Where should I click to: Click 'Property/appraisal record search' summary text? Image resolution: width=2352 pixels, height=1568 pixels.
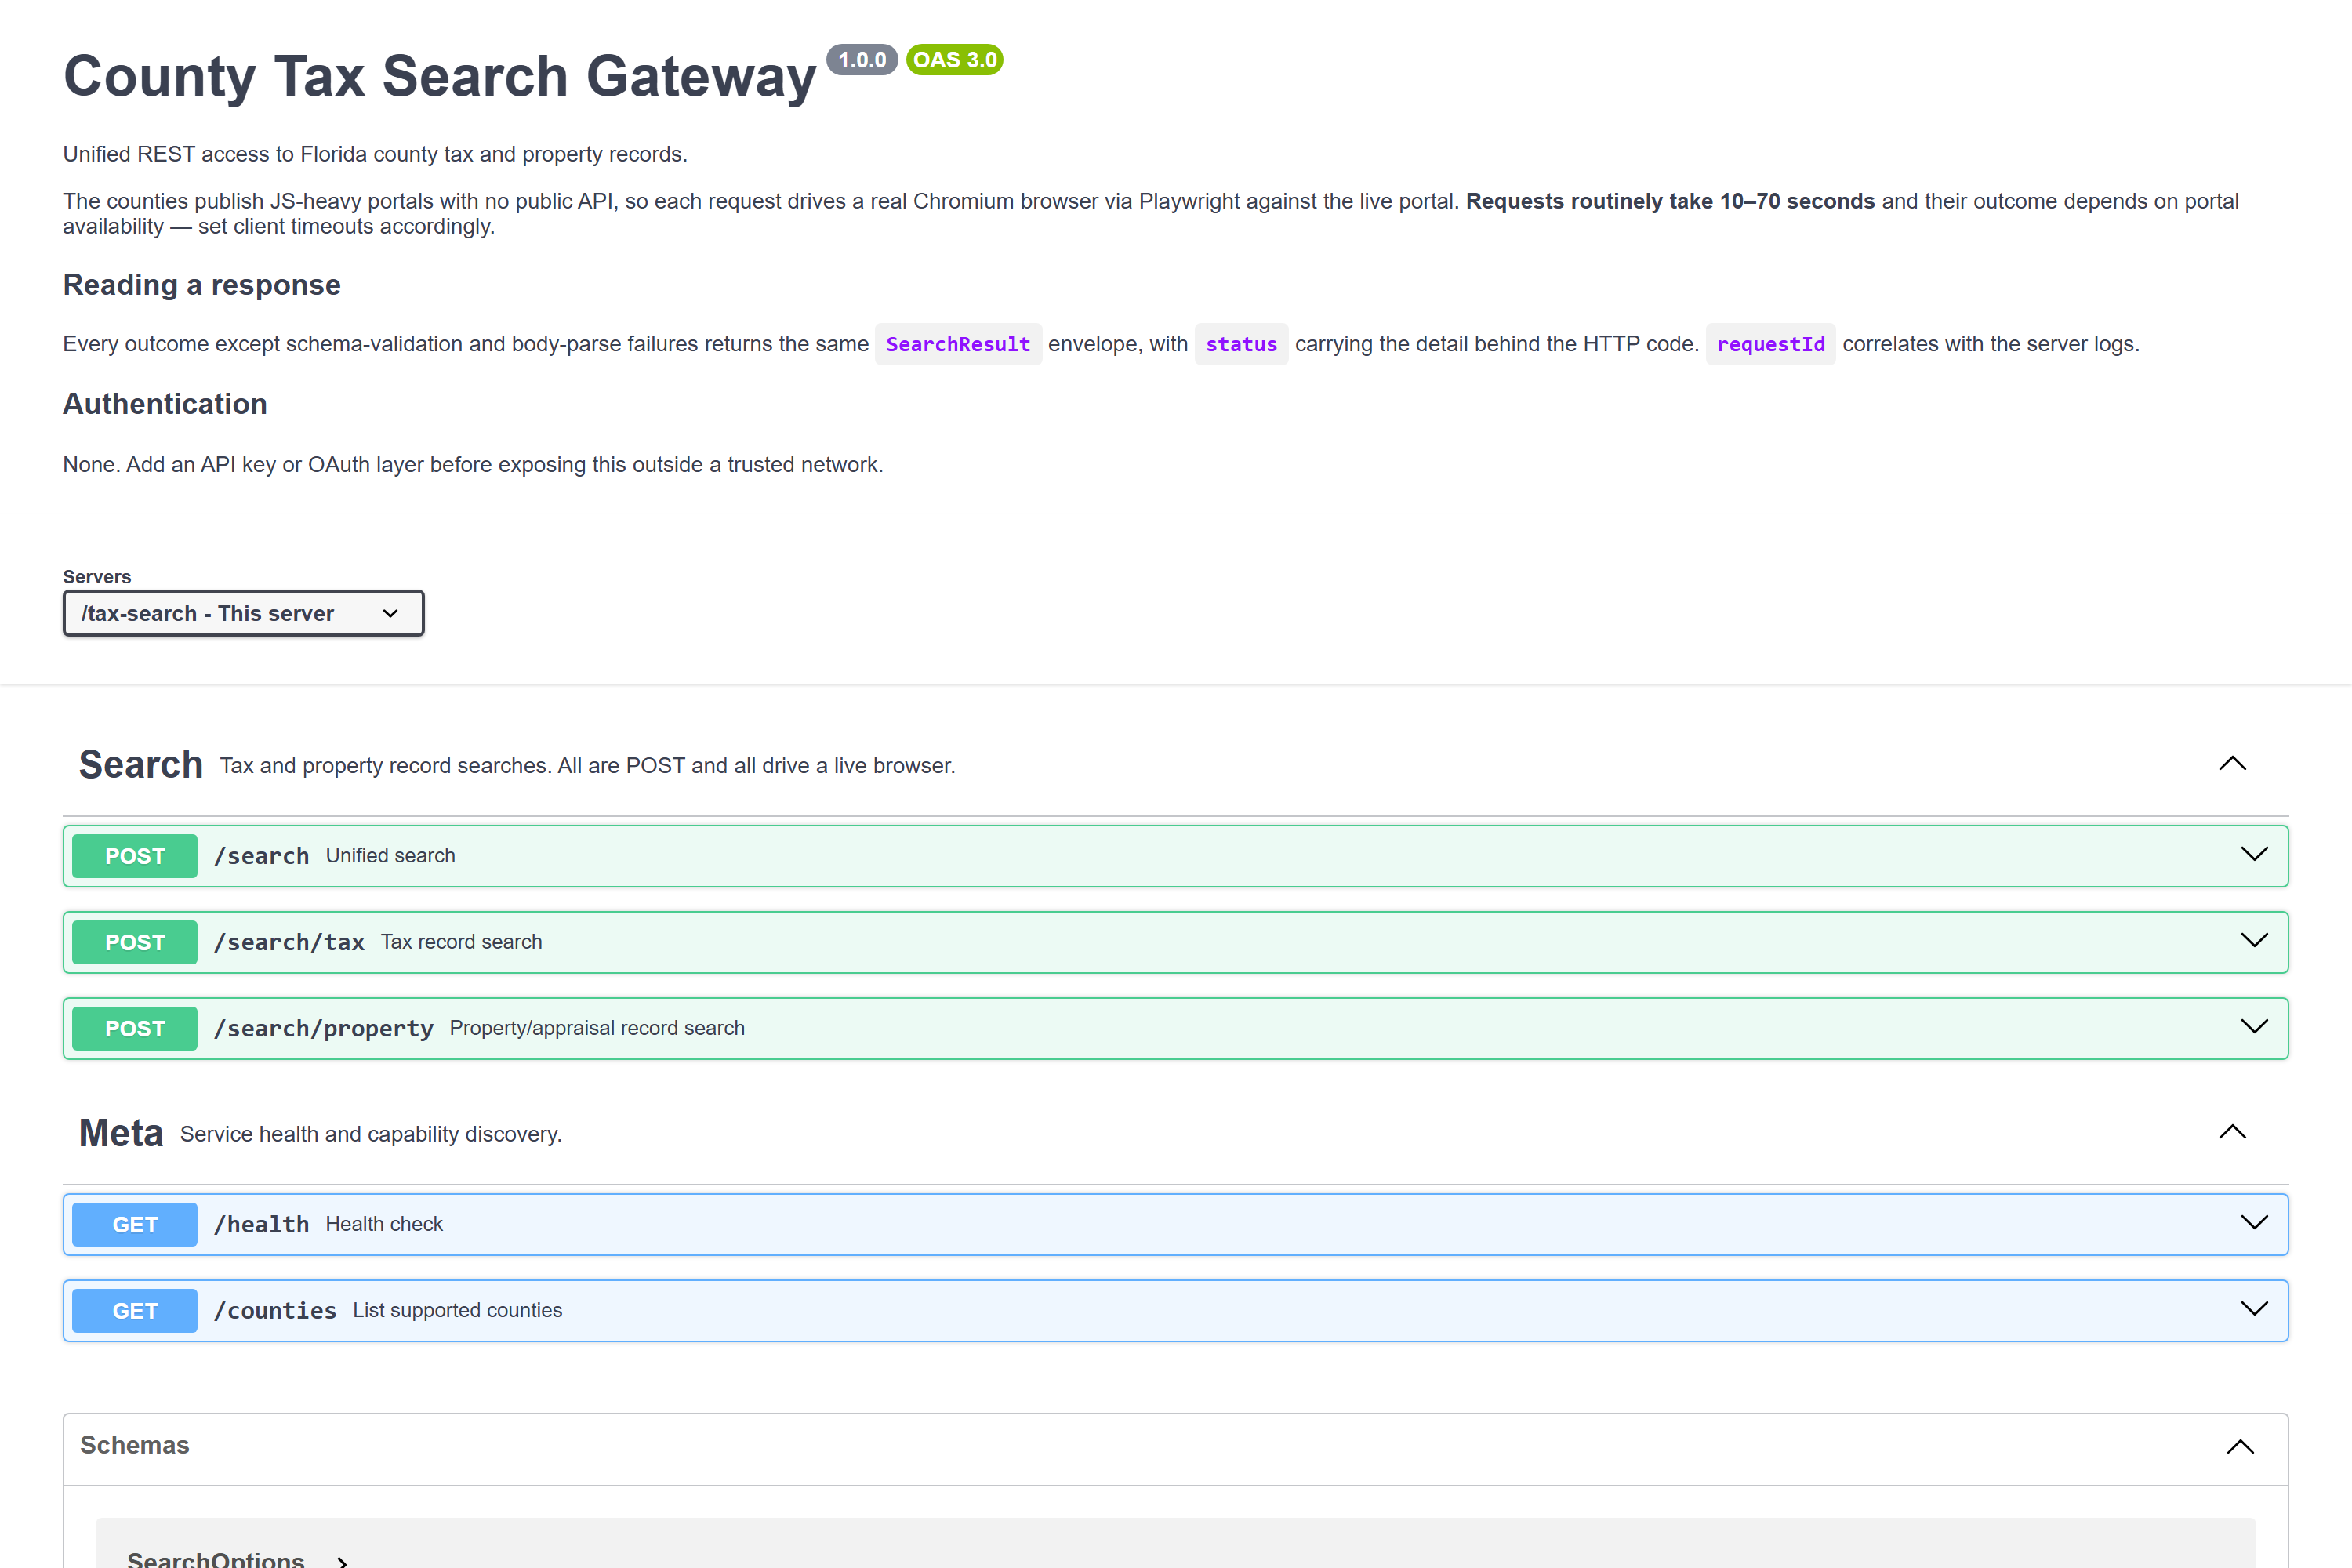point(597,1028)
